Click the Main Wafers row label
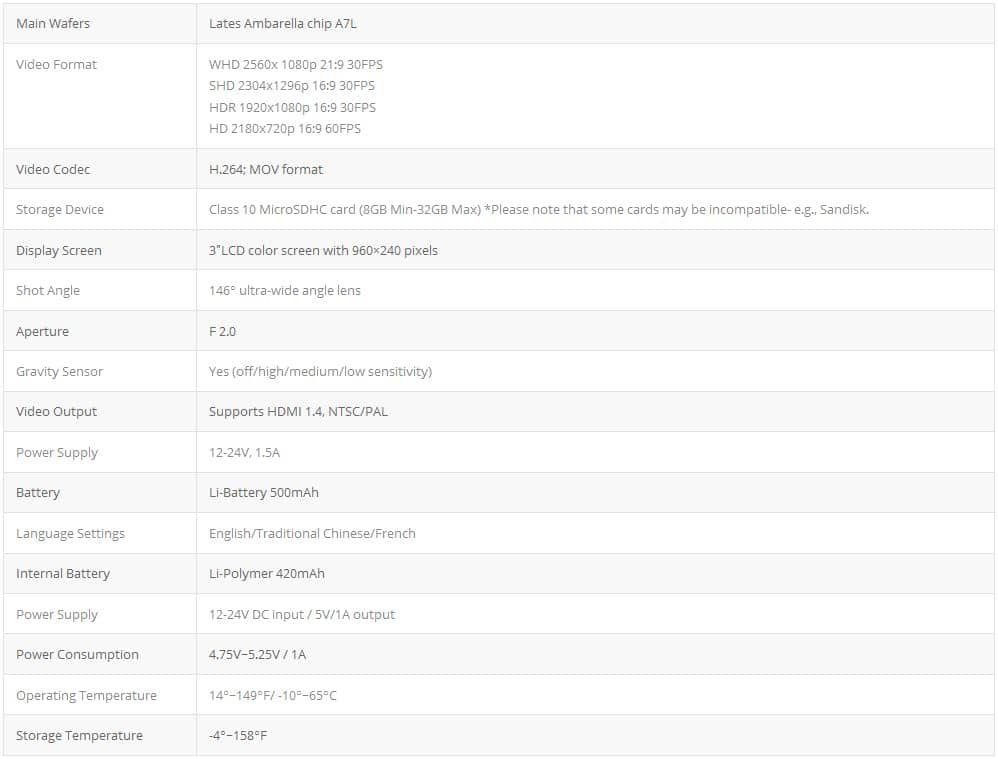This screenshot has width=998, height=759. click(x=53, y=23)
